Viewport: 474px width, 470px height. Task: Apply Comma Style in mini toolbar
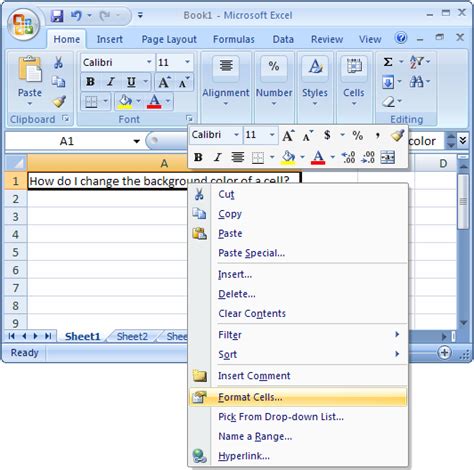point(377,135)
